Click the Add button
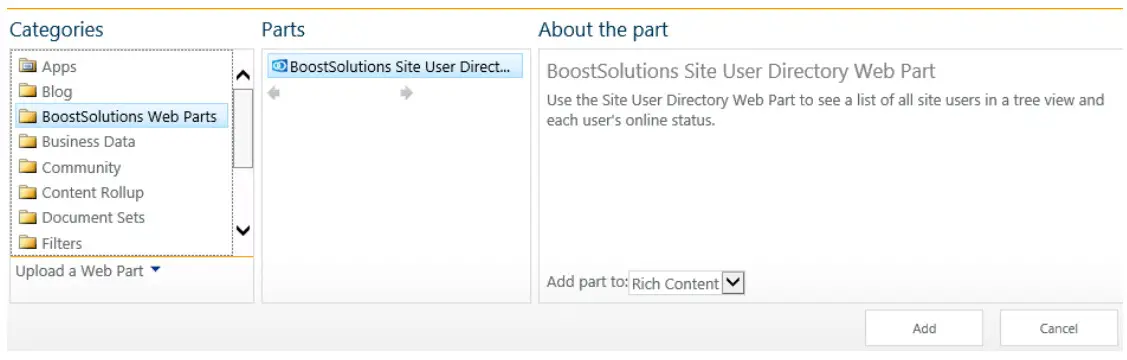1127x360 pixels. 924,328
